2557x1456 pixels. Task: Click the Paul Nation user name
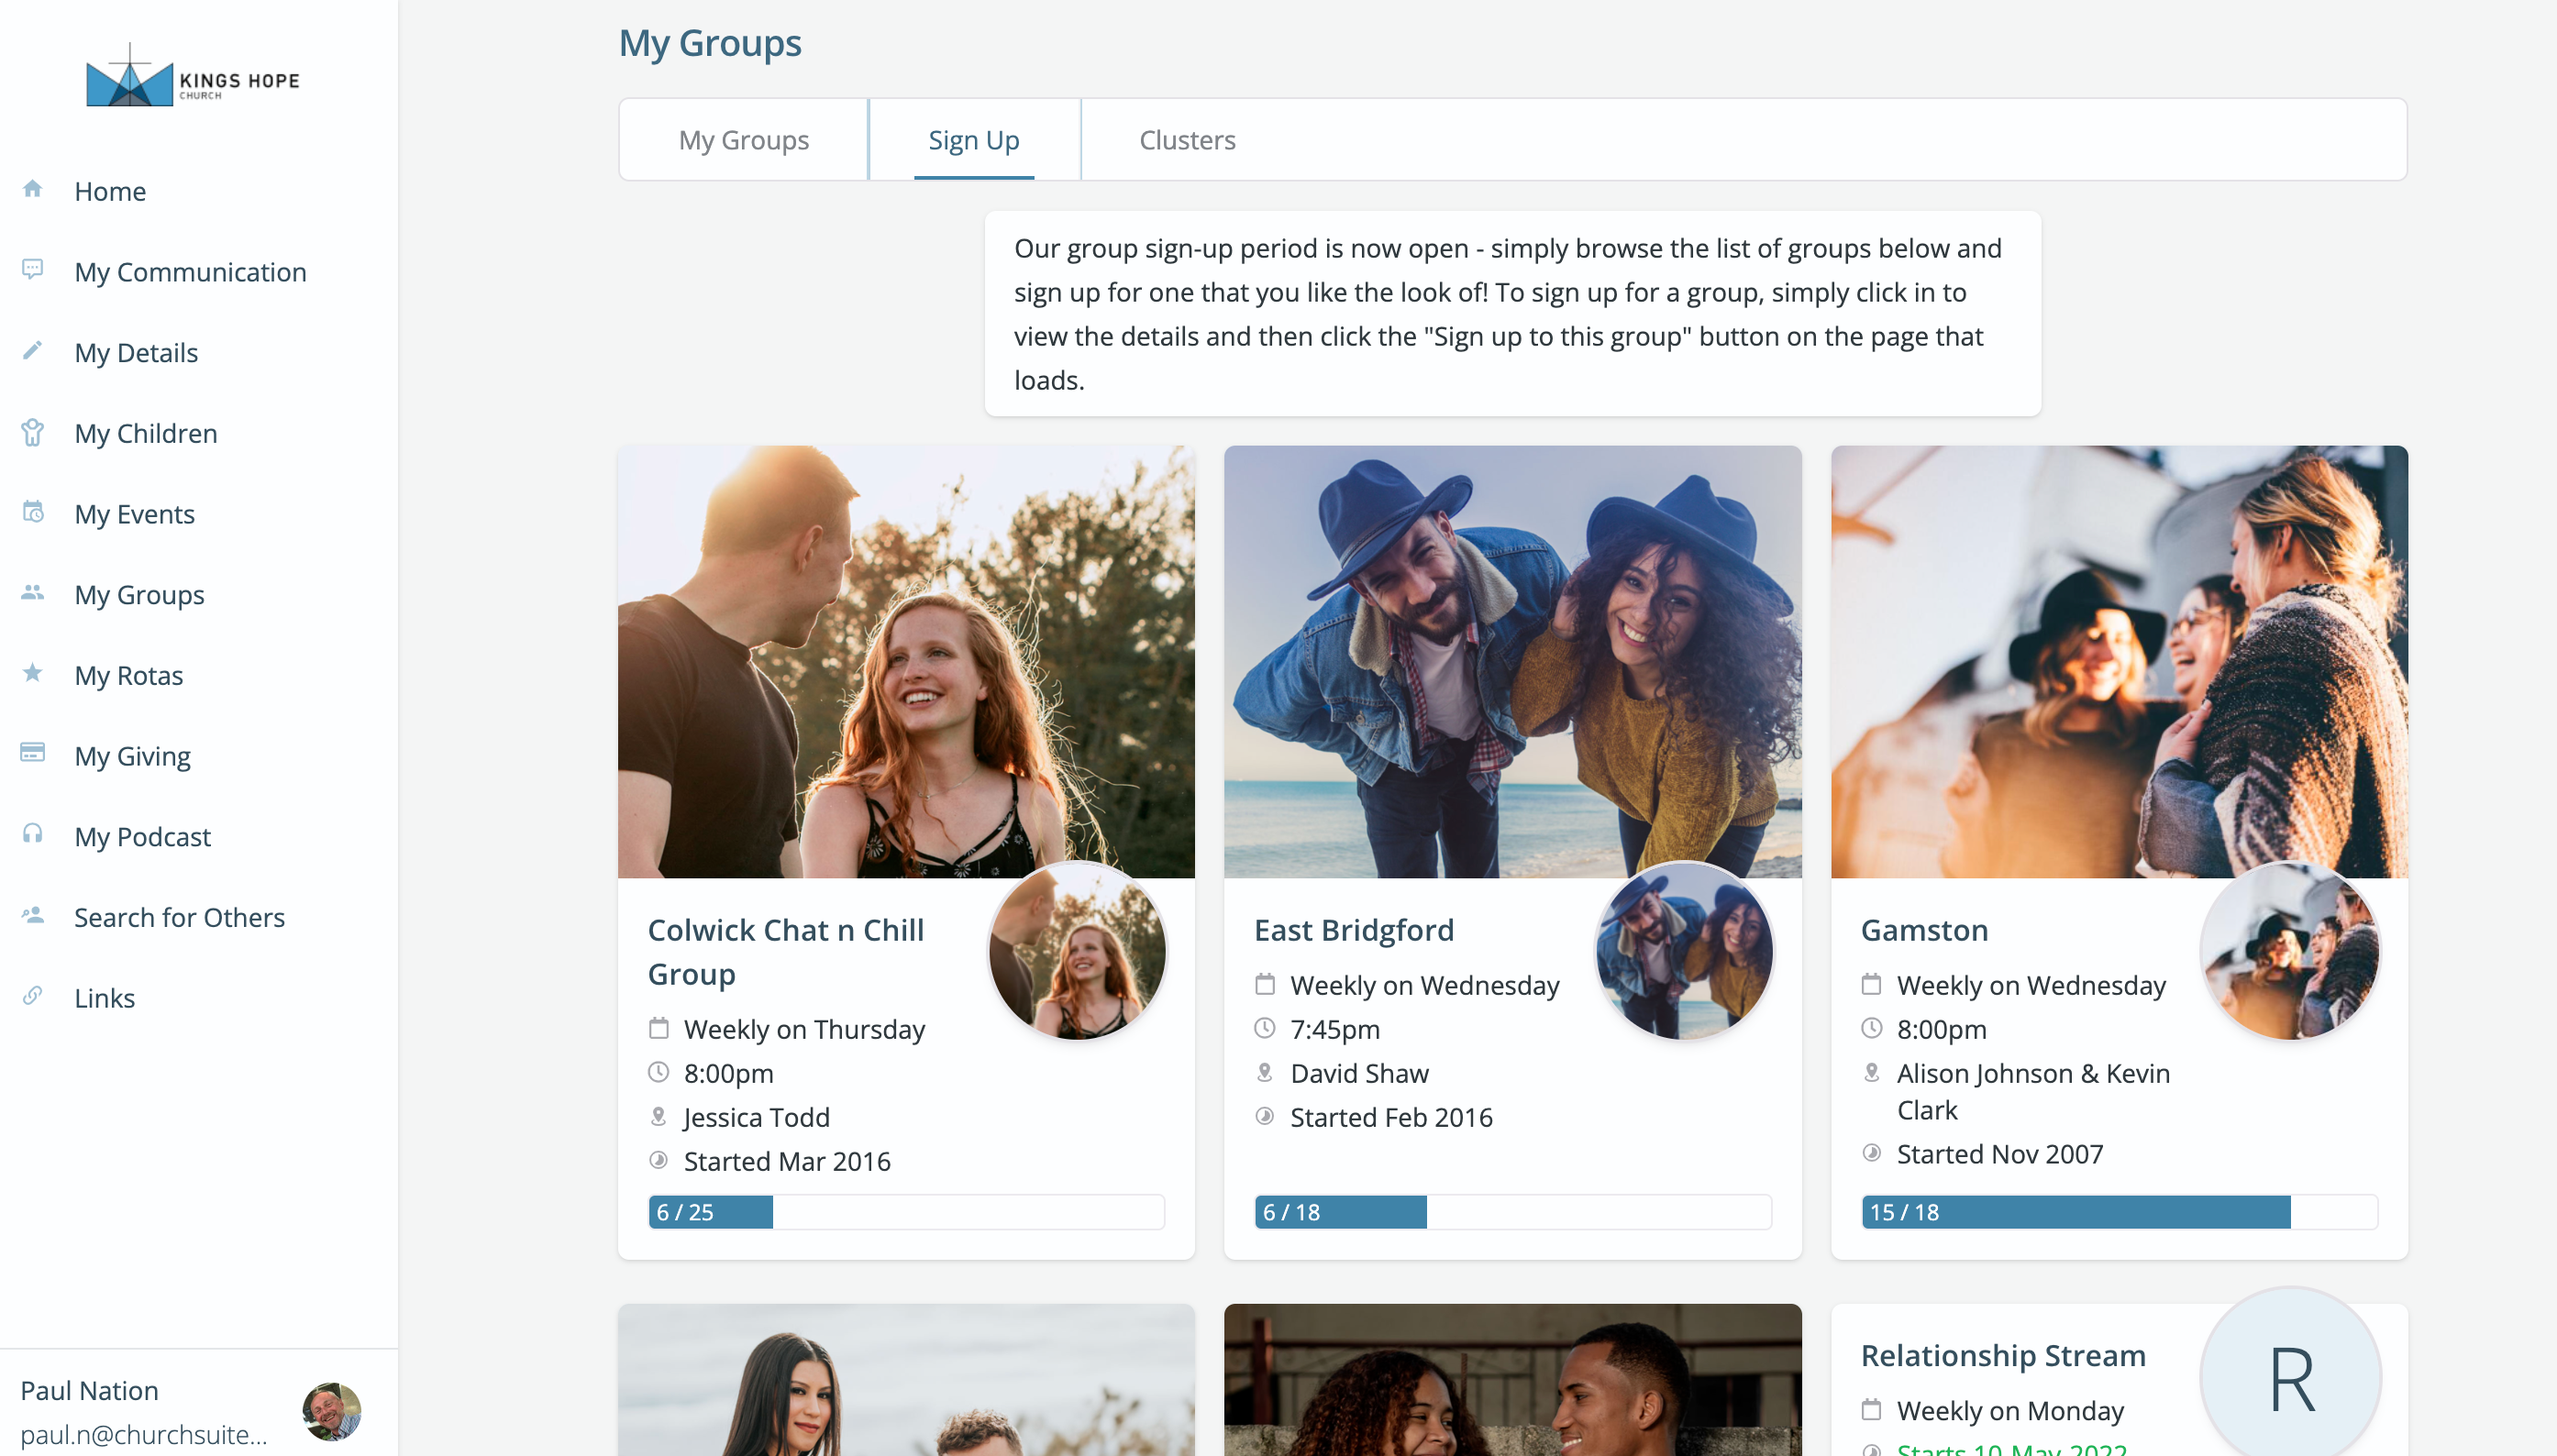(89, 1391)
